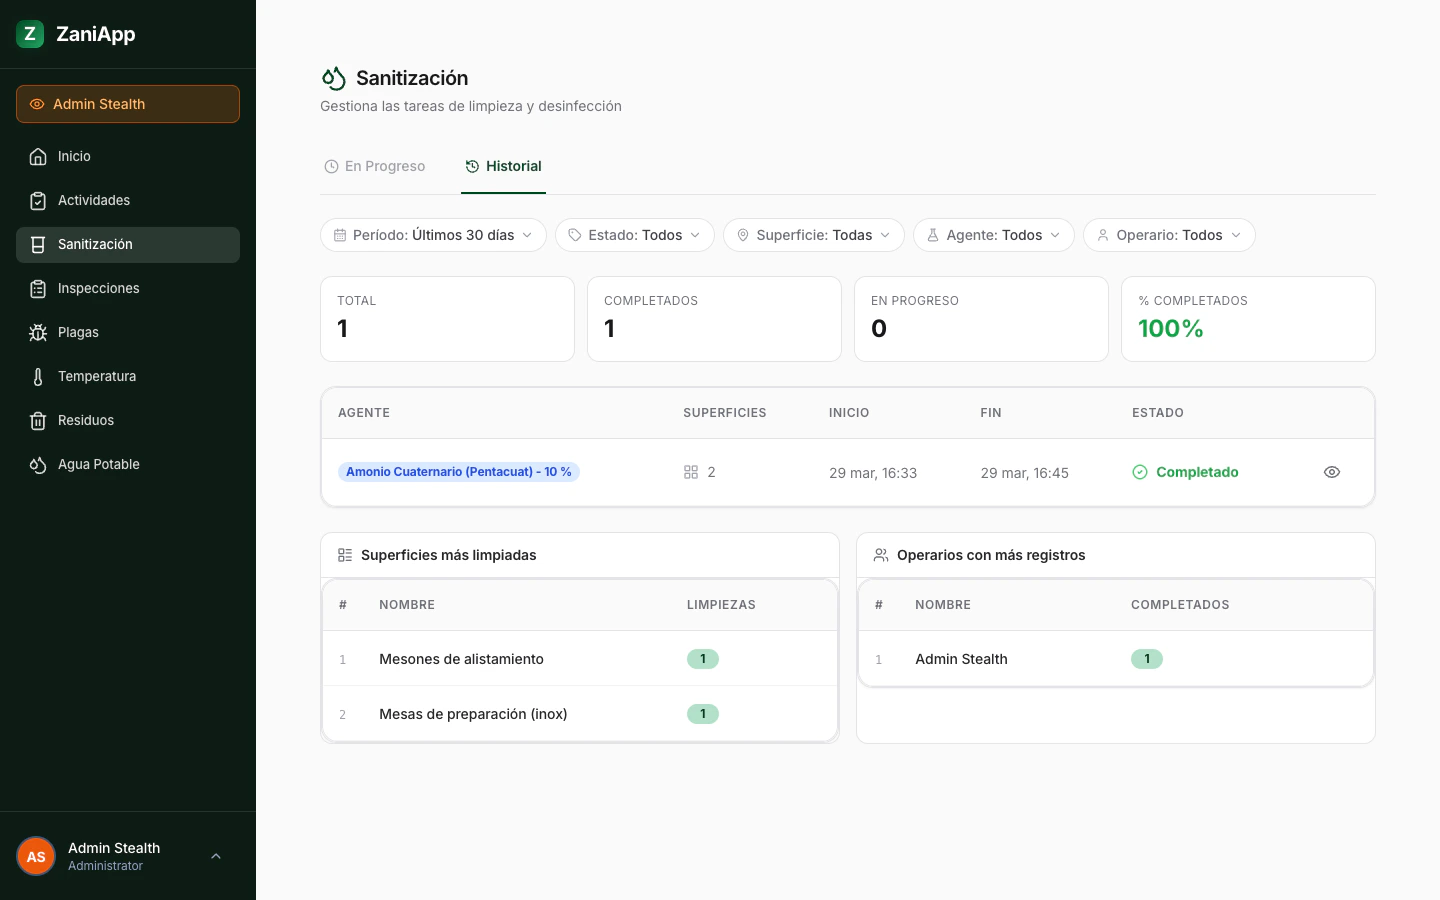Click the Actividades clipboard-check icon
This screenshot has width=1440, height=900.
pos(38,200)
